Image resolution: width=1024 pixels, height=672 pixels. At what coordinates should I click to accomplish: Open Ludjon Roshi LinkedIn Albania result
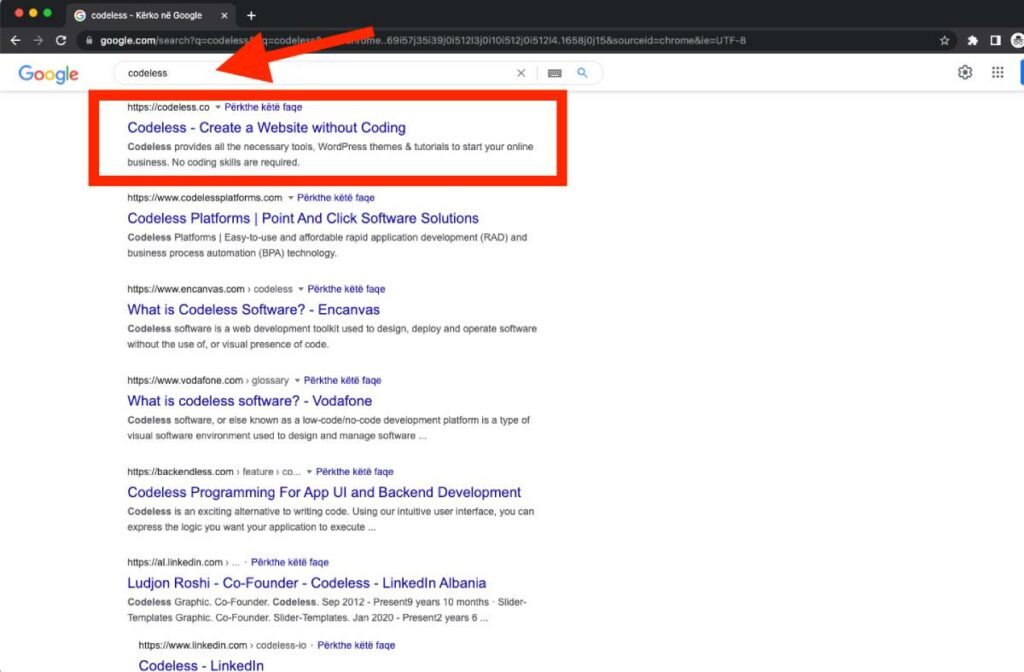point(307,583)
